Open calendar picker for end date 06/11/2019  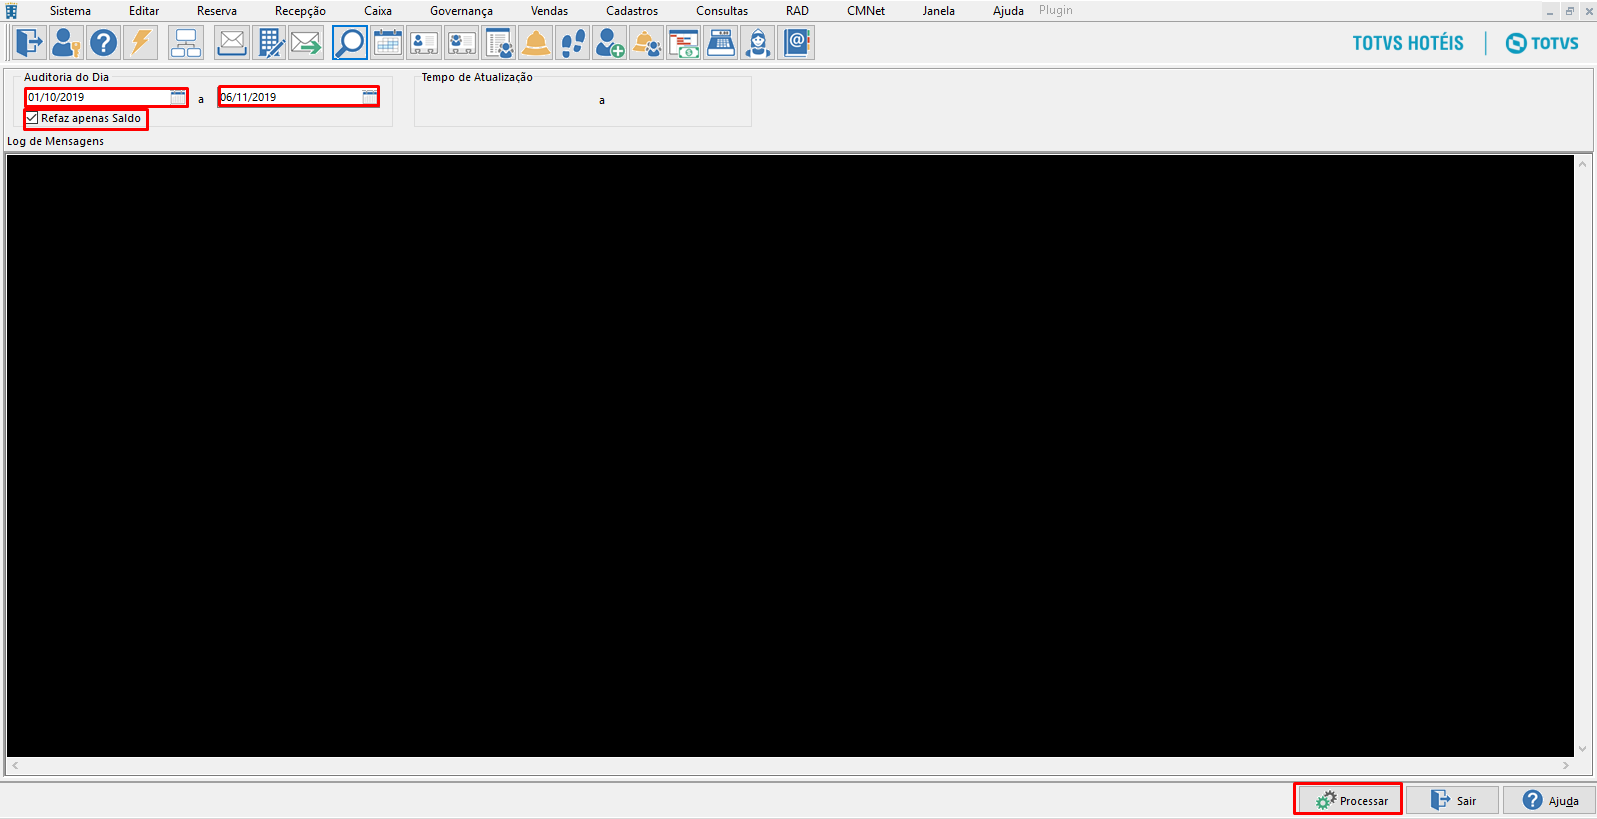(370, 97)
